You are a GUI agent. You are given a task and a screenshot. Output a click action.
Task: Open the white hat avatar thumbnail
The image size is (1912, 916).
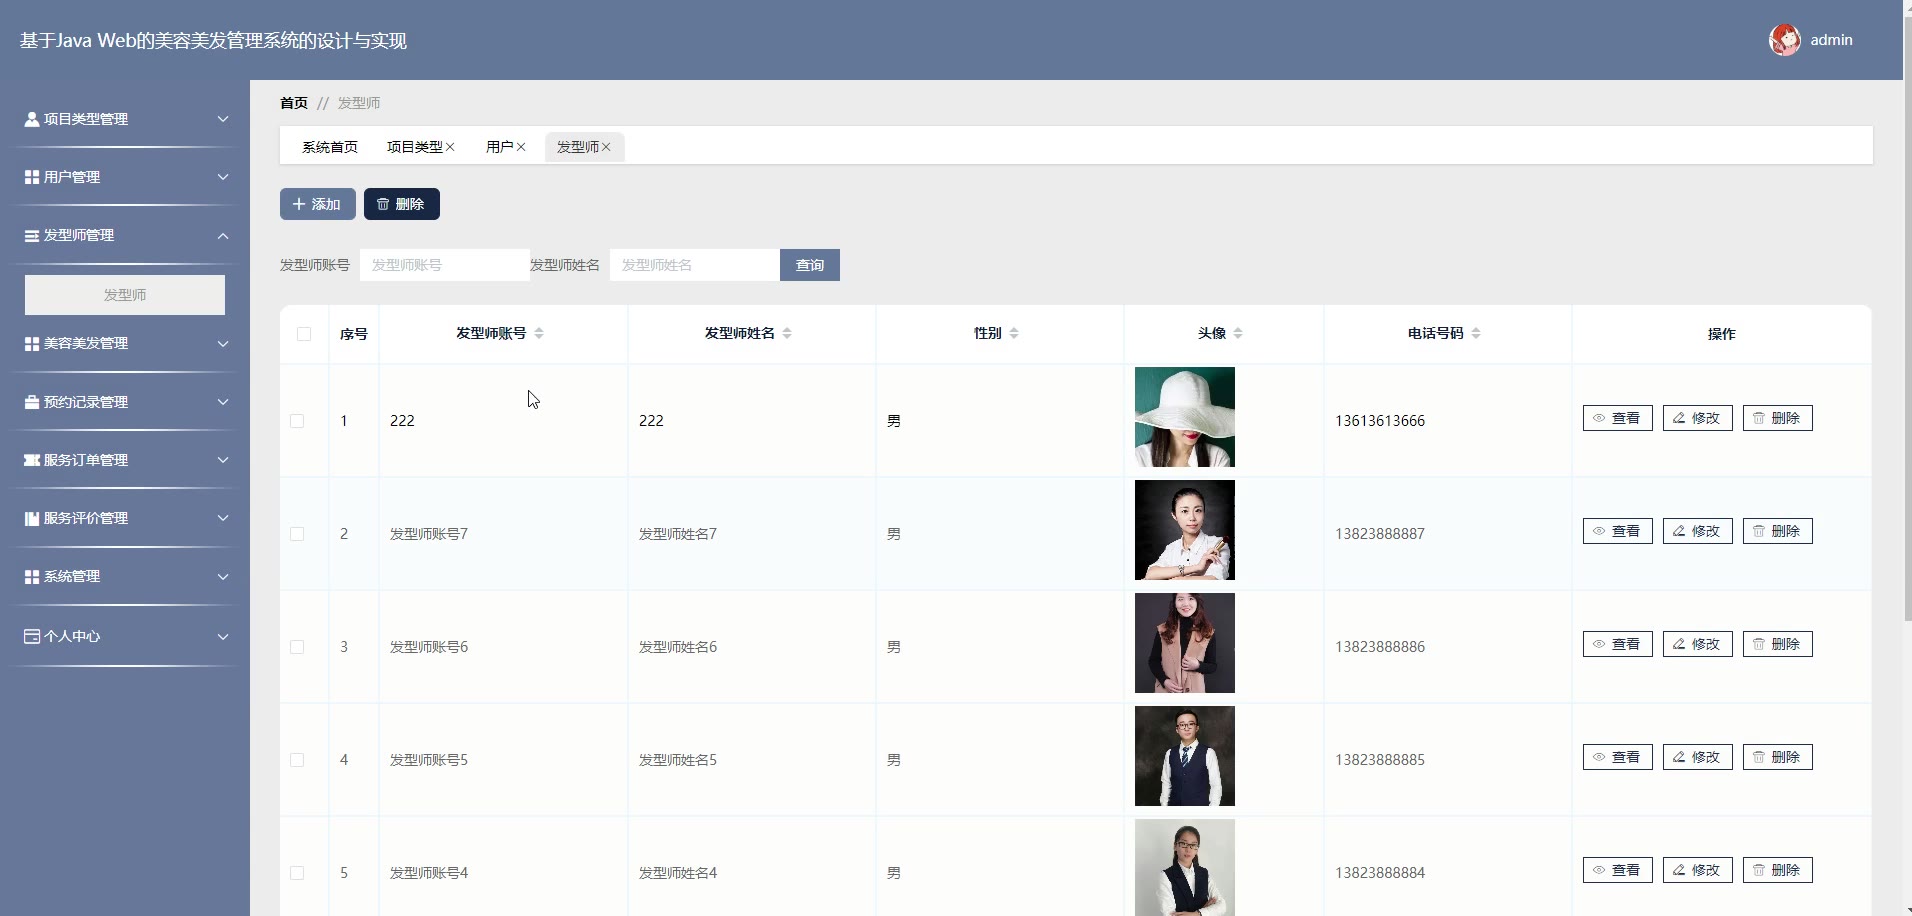[x=1185, y=417]
